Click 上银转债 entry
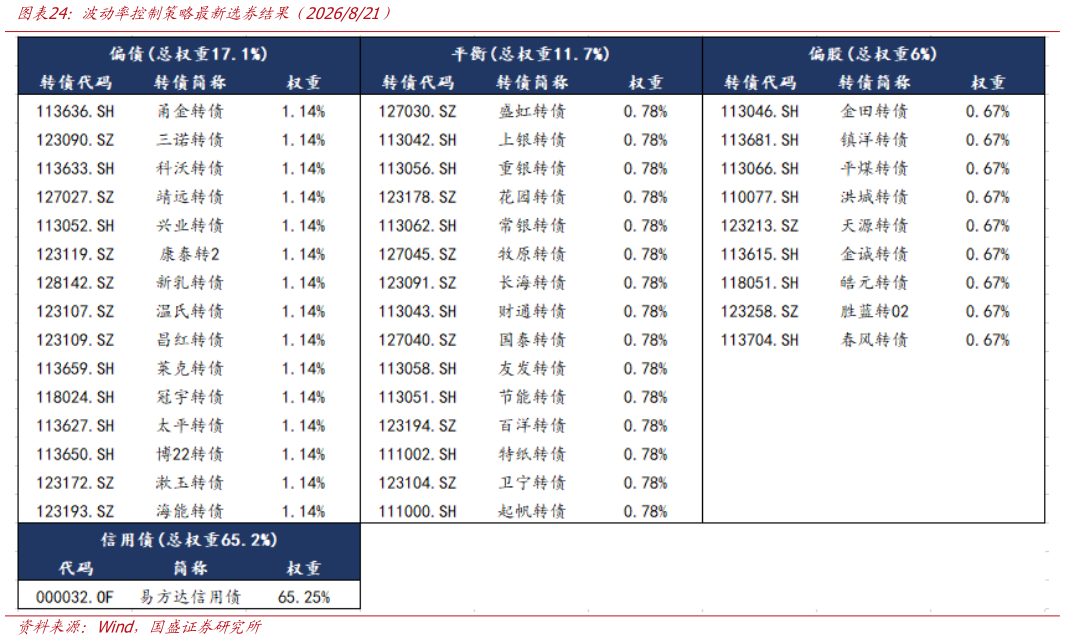The image size is (1065, 640). (x=532, y=140)
